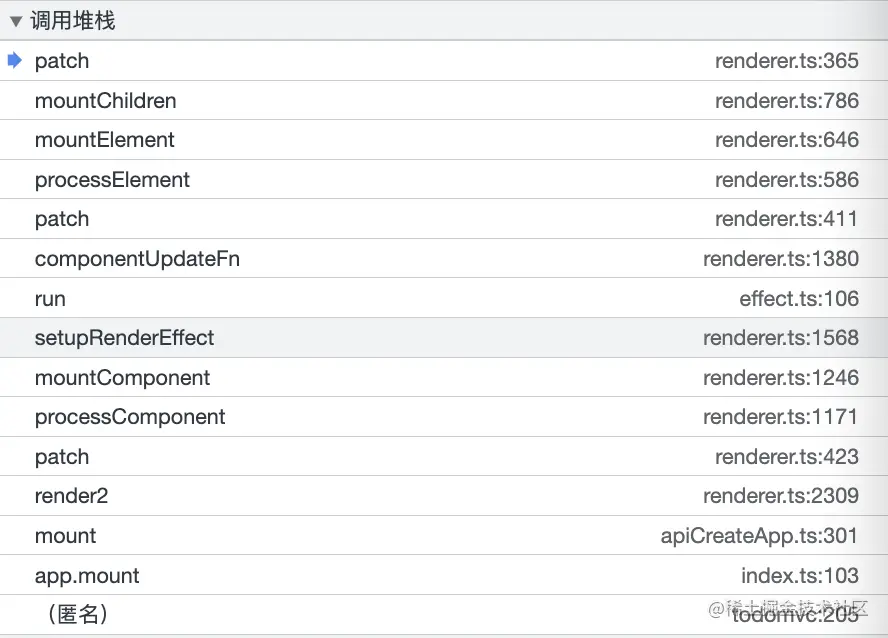
Task: Select the componentUpdateFn frame
Action: (x=137, y=259)
